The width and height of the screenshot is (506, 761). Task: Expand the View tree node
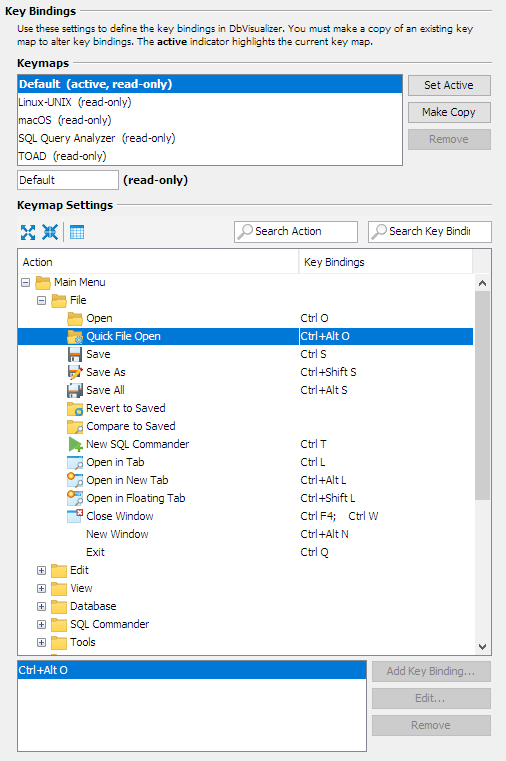pyautogui.click(x=42, y=588)
